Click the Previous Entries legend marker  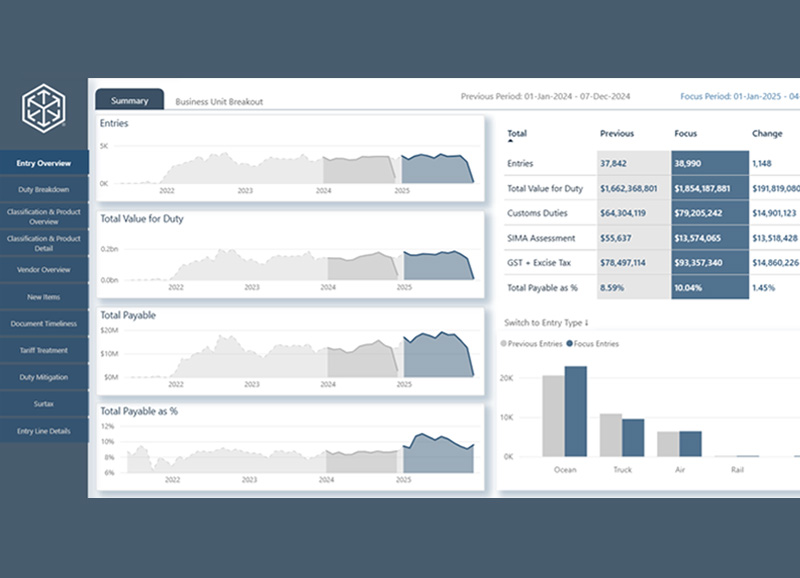pos(503,344)
